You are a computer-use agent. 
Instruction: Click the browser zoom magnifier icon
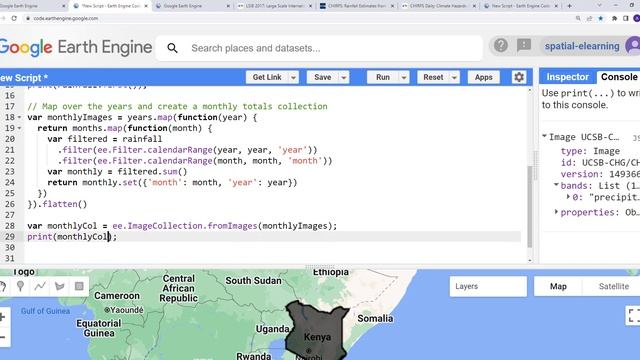[x=578, y=18]
